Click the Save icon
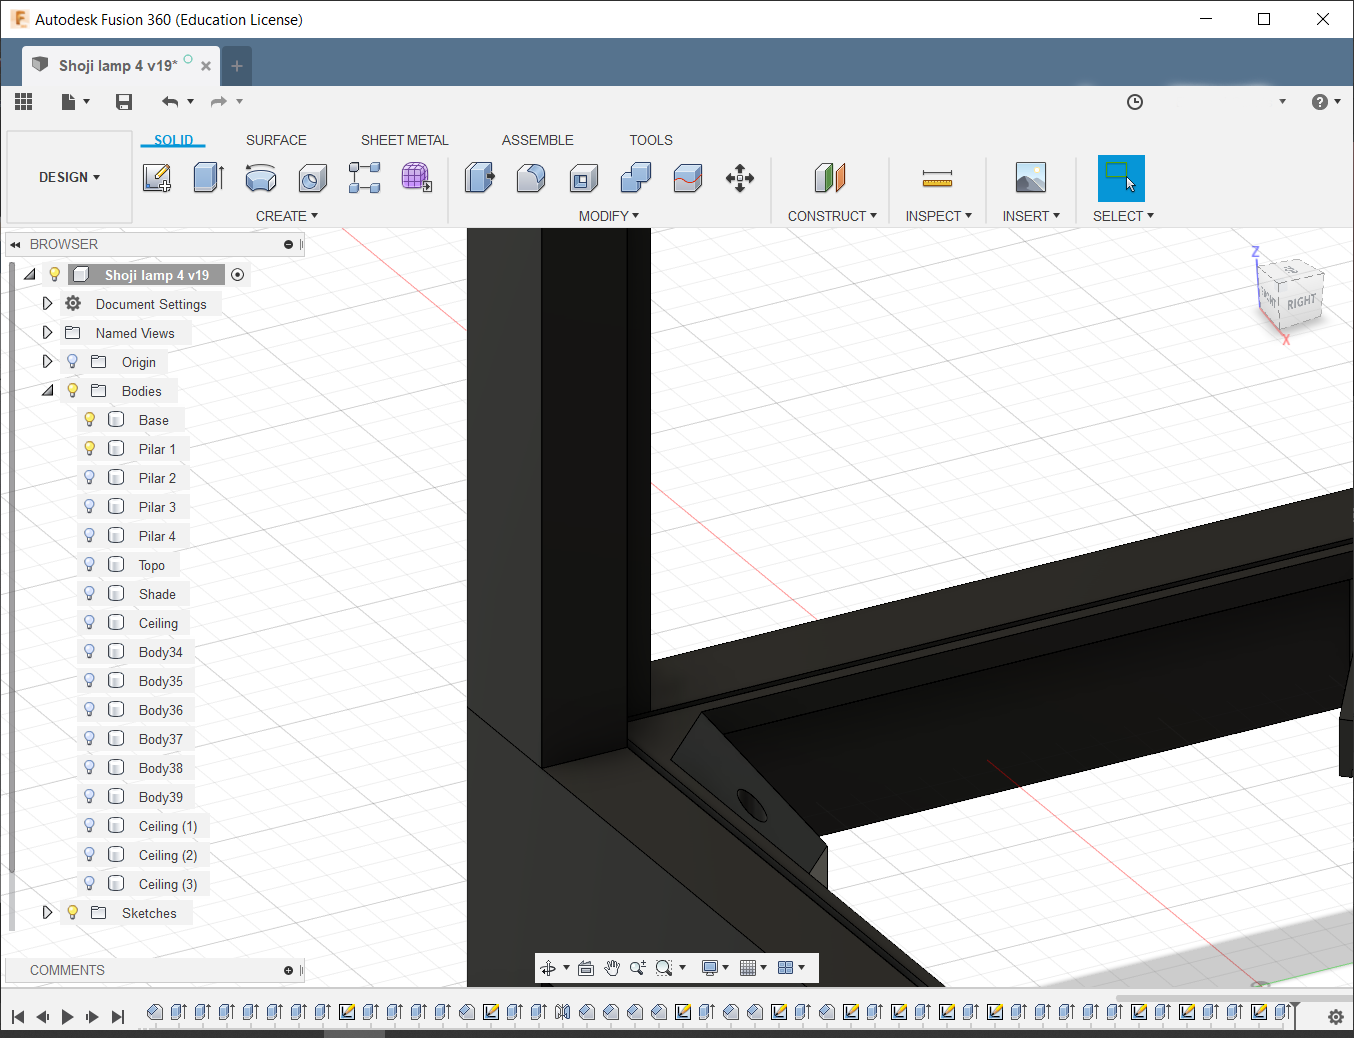The width and height of the screenshot is (1354, 1038). click(x=124, y=101)
